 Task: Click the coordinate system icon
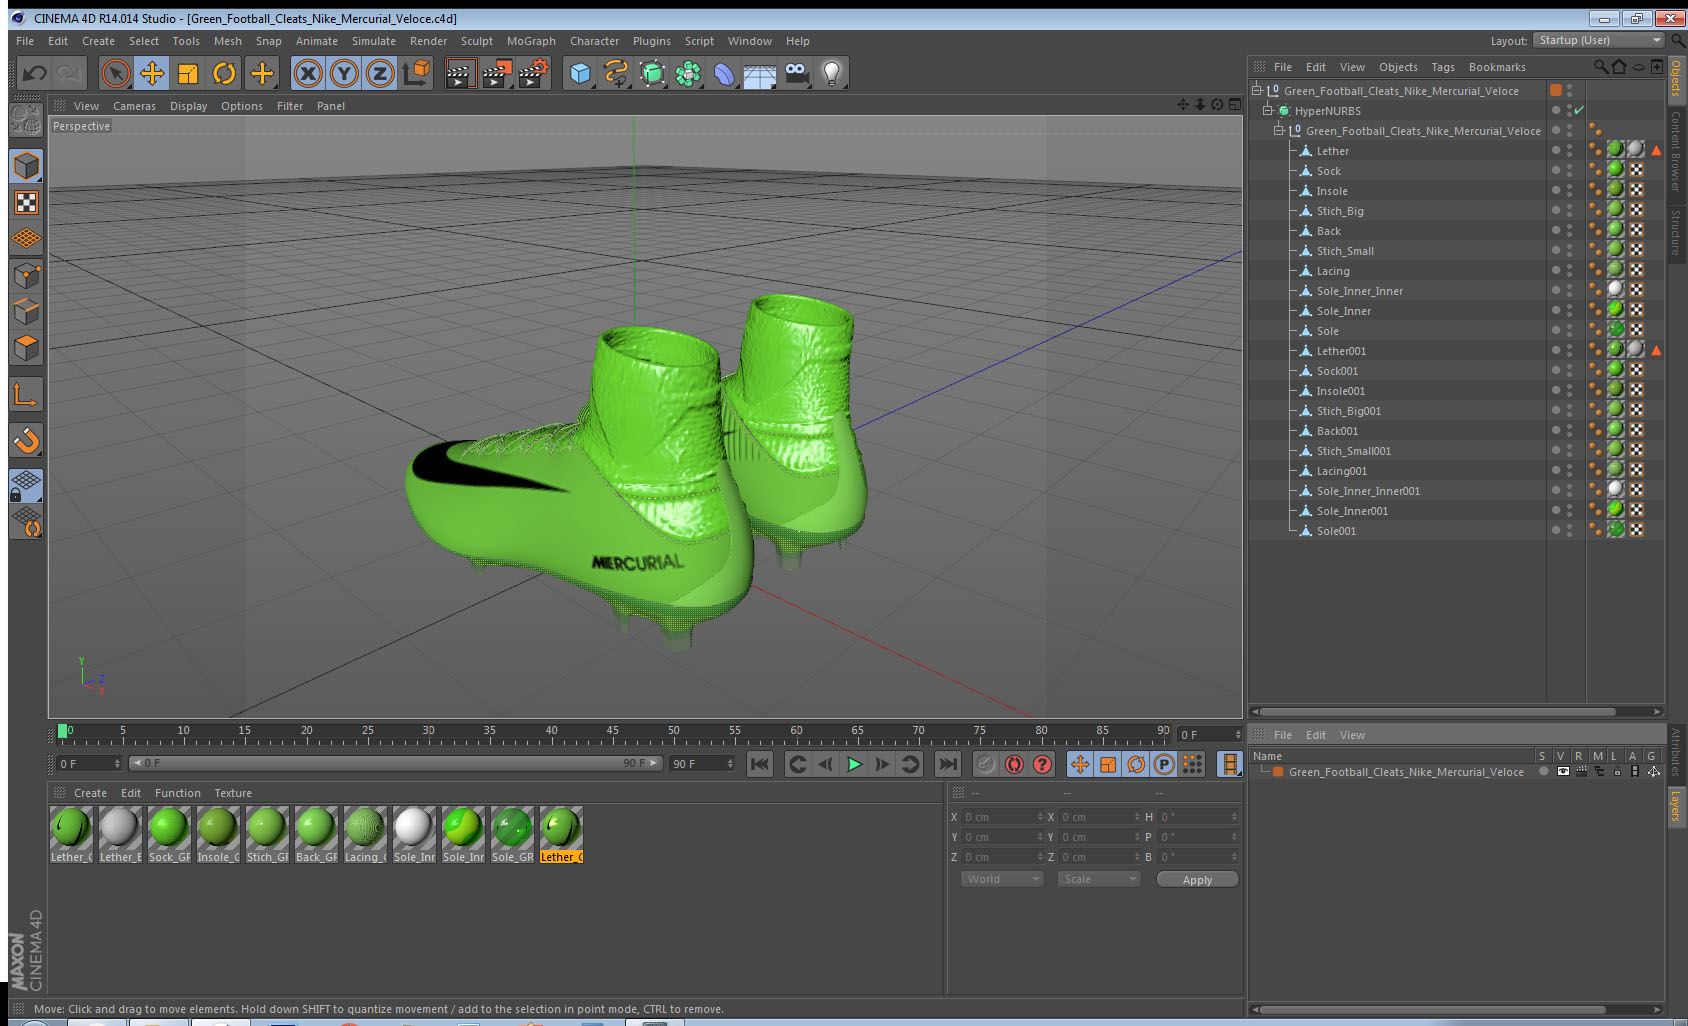click(416, 73)
